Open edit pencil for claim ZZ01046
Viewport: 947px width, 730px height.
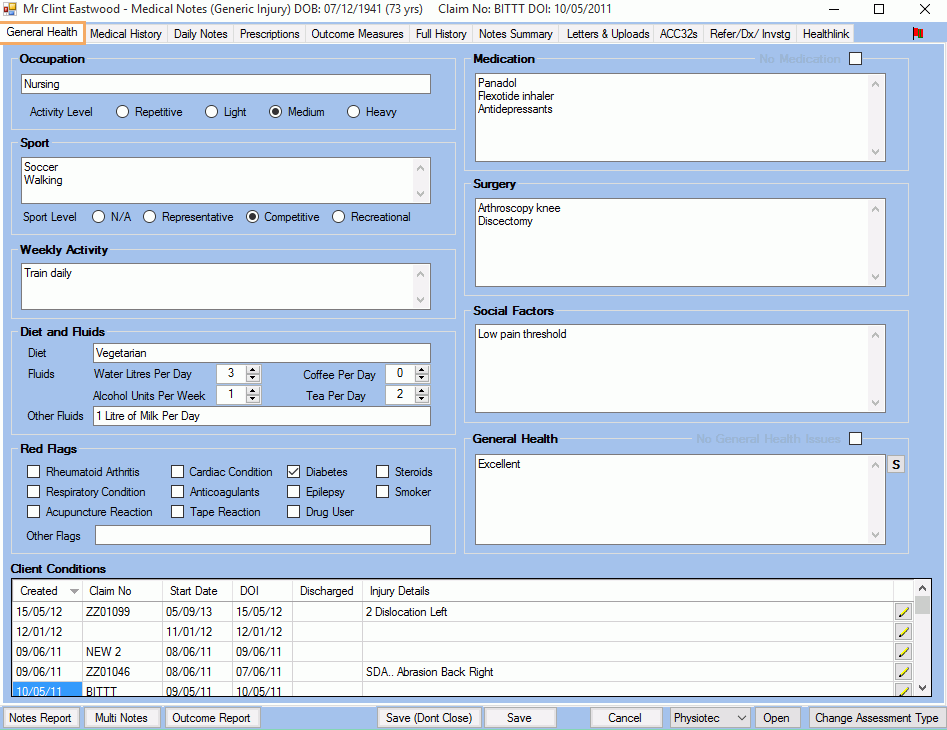[x=903, y=671]
